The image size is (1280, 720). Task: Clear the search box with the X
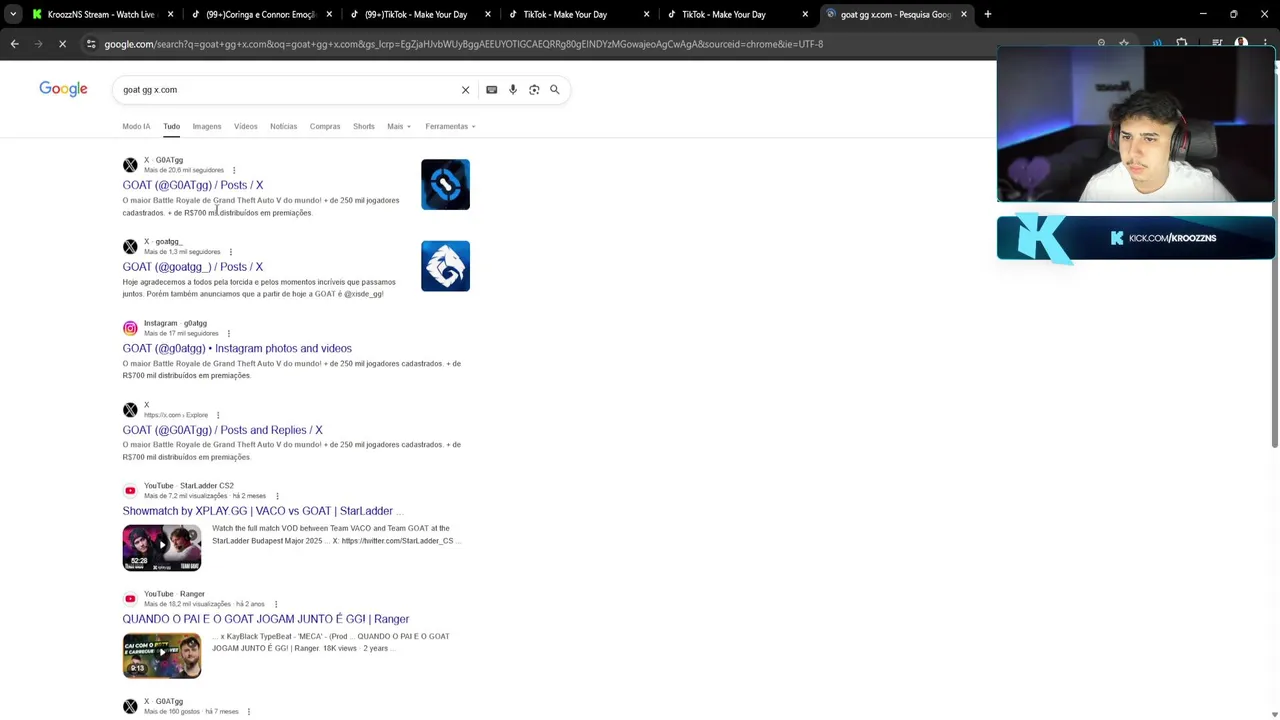click(465, 90)
